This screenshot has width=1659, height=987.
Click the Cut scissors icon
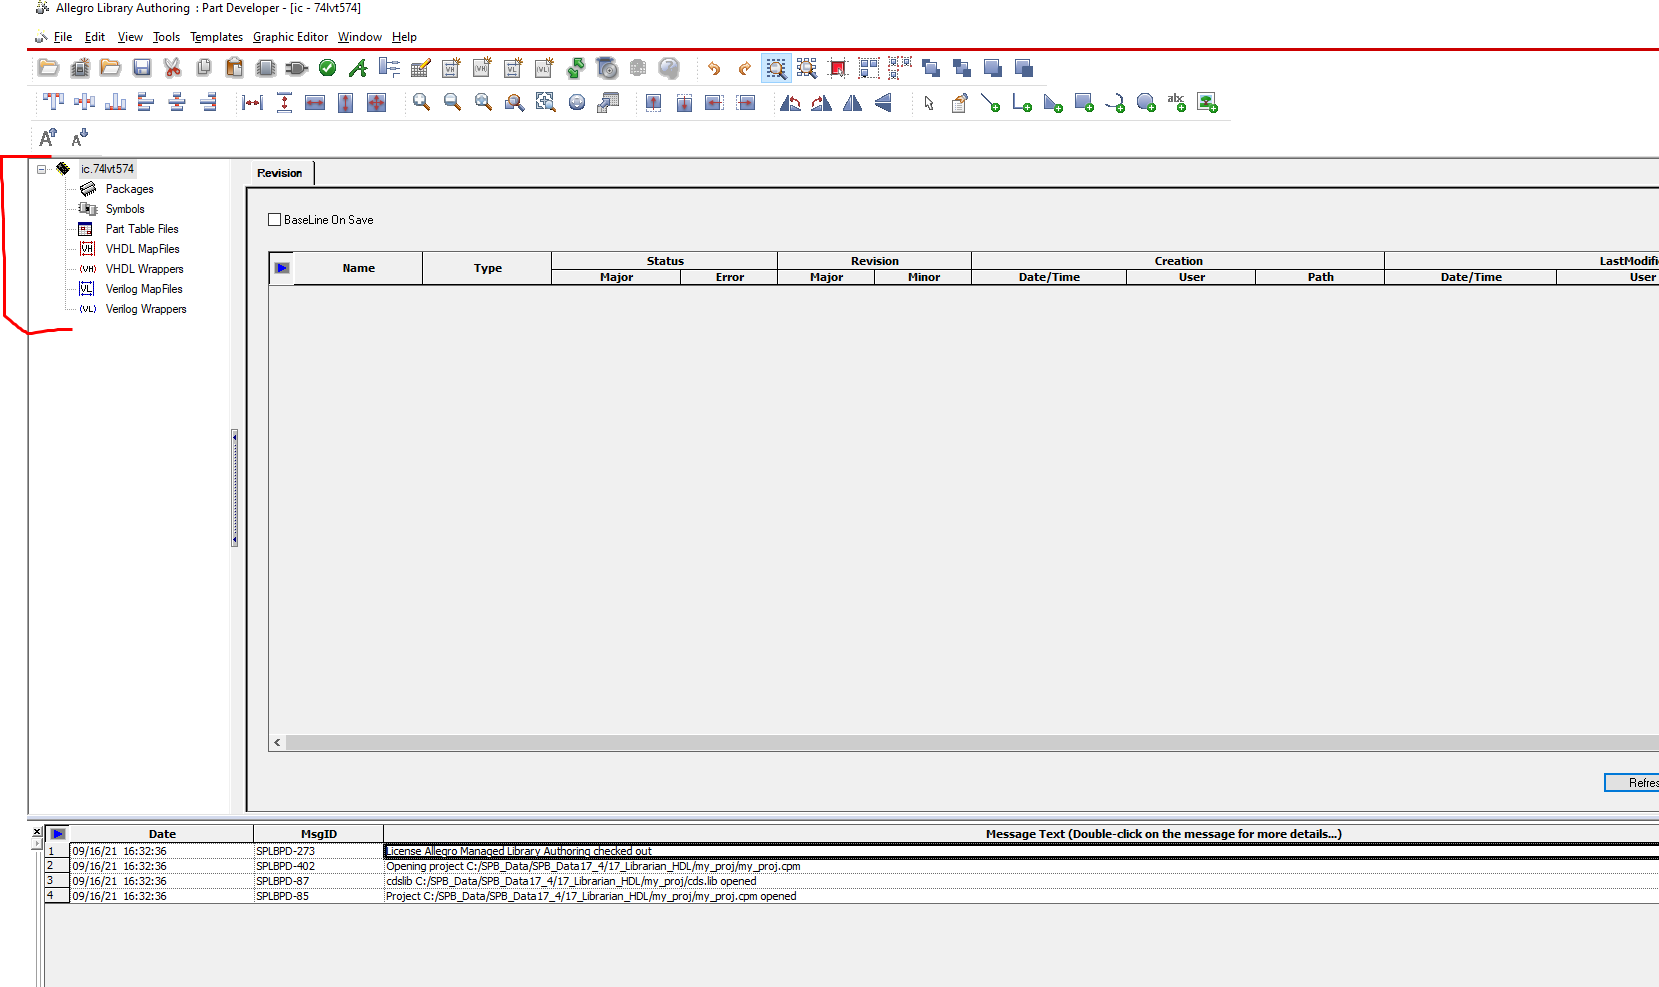coord(173,68)
